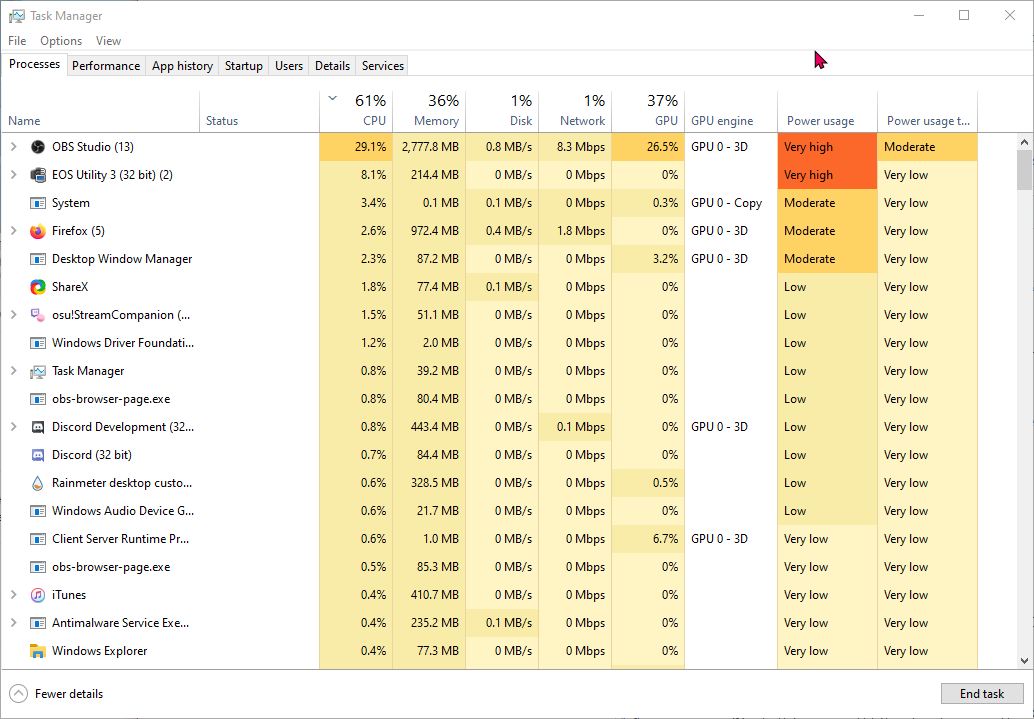The image size is (1034, 719).
Task: Click OBS Studio's Moderate power trend cell
Action: 928,147
